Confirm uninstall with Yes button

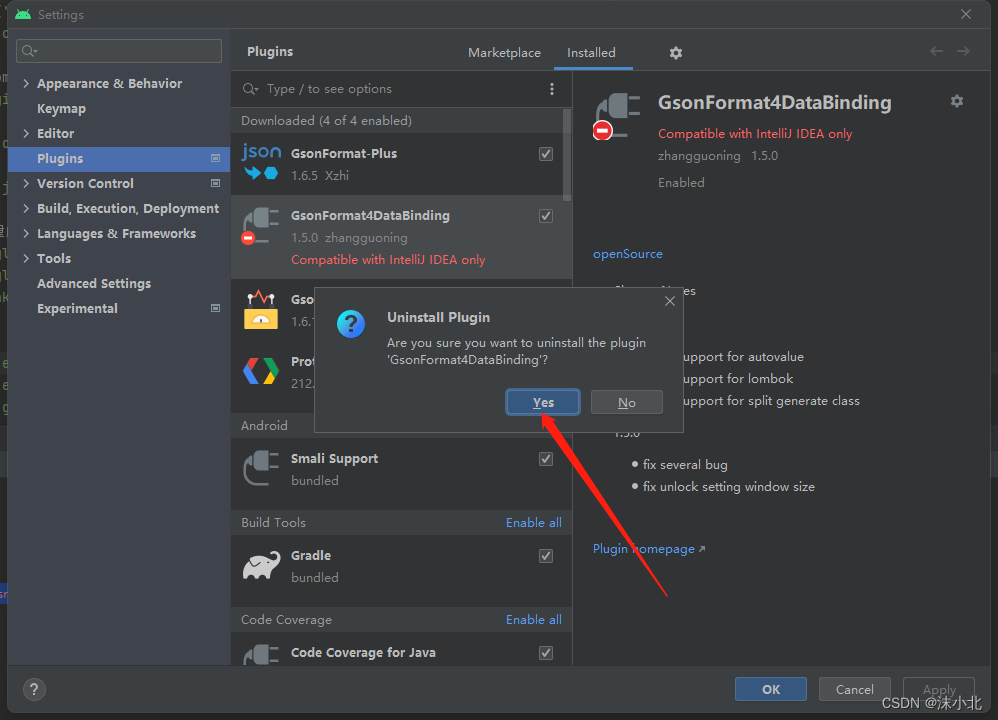coord(543,402)
